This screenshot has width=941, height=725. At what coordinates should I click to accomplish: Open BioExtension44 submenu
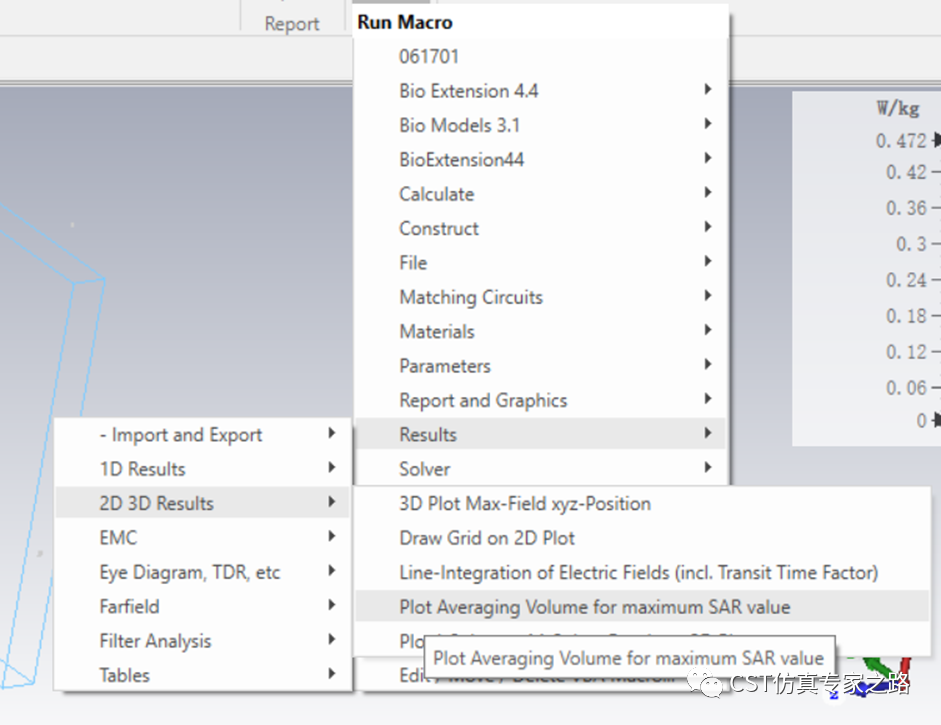tap(541, 159)
